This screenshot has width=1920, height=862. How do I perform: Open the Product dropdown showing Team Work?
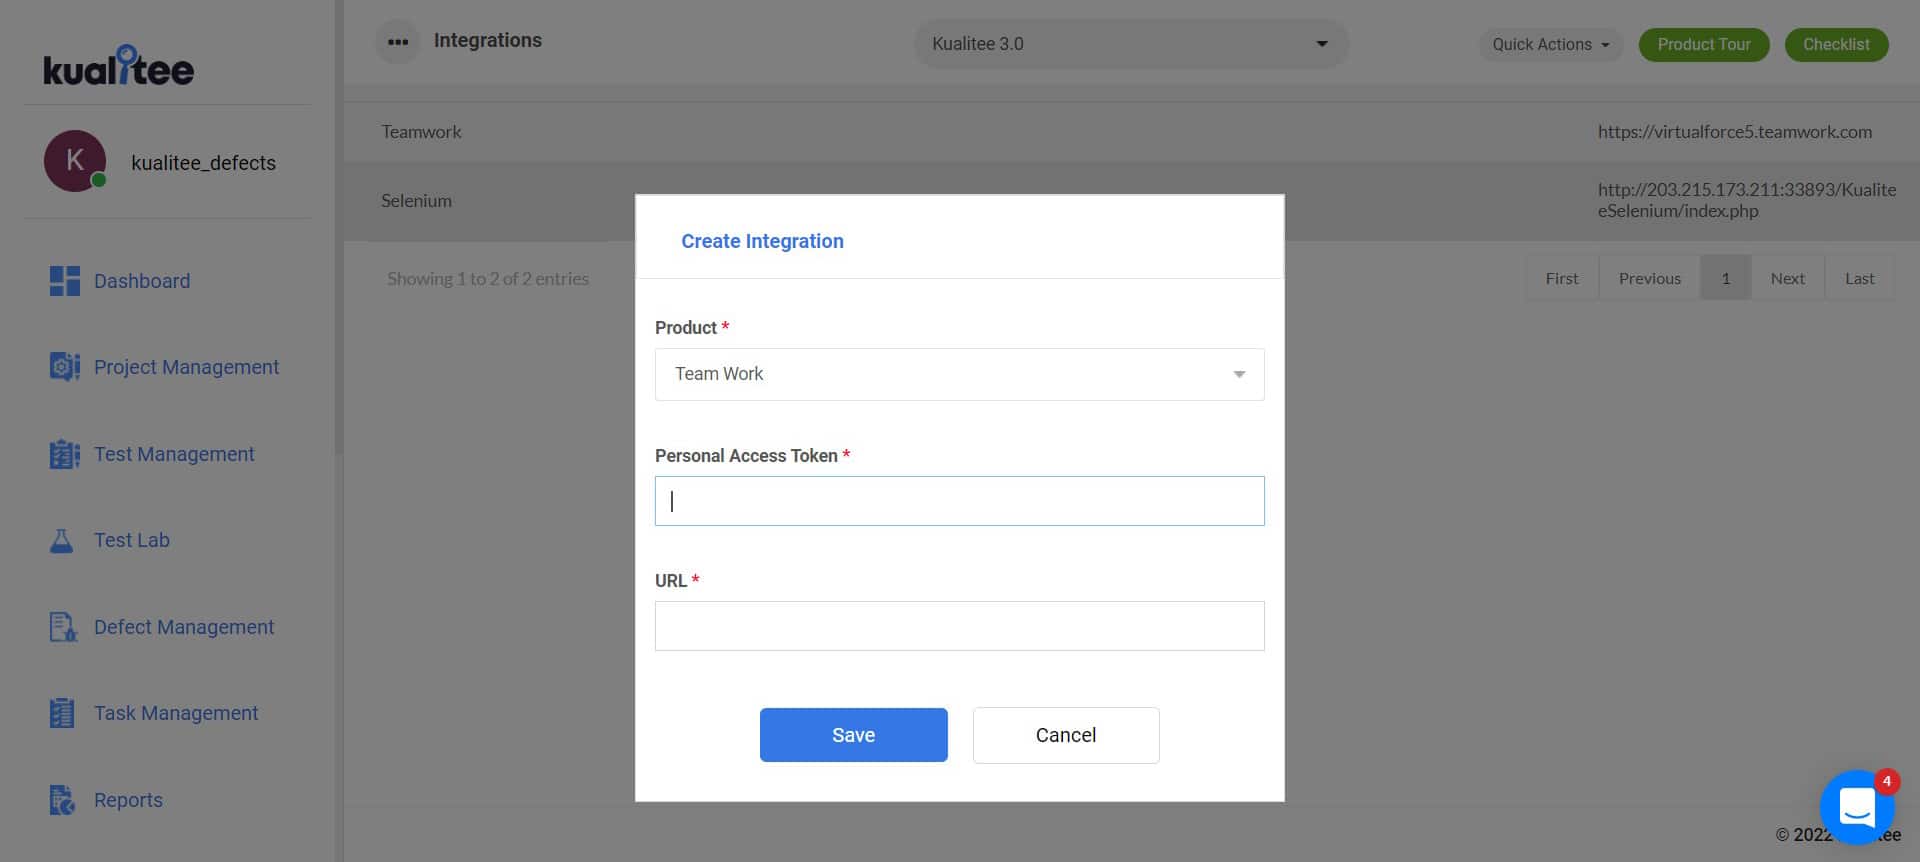pos(959,374)
